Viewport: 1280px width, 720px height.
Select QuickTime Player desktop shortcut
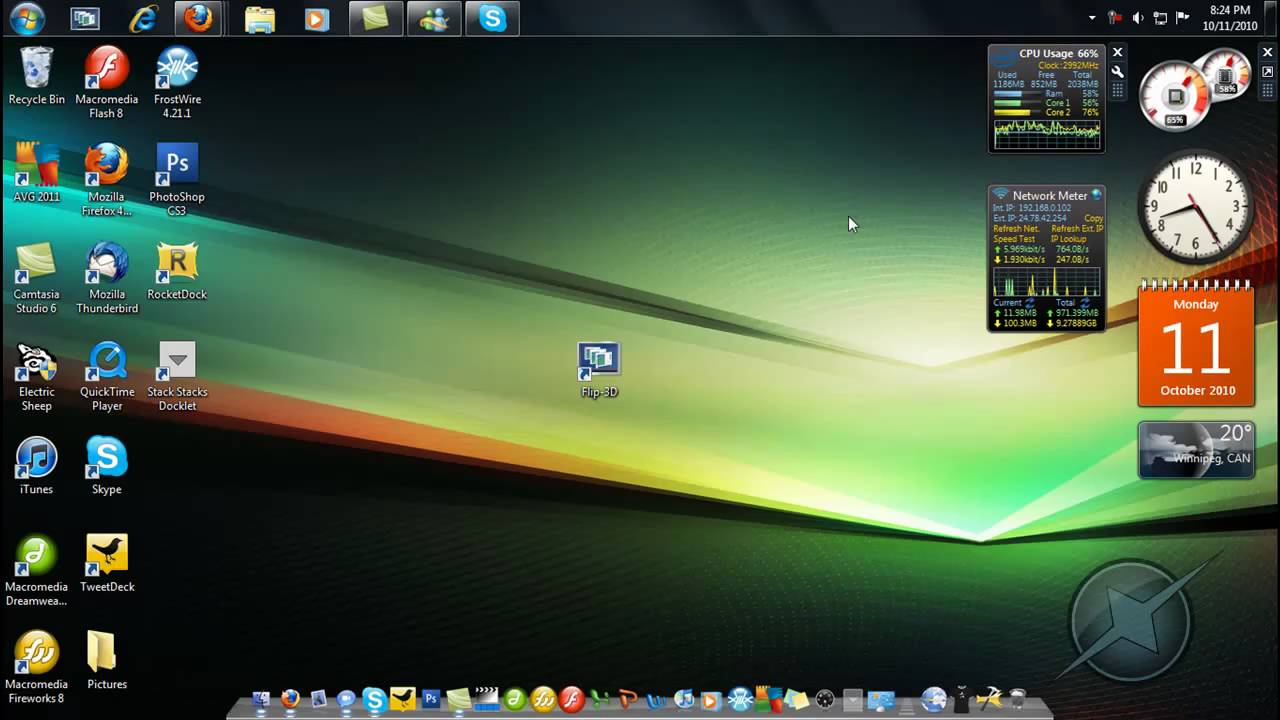coord(106,376)
